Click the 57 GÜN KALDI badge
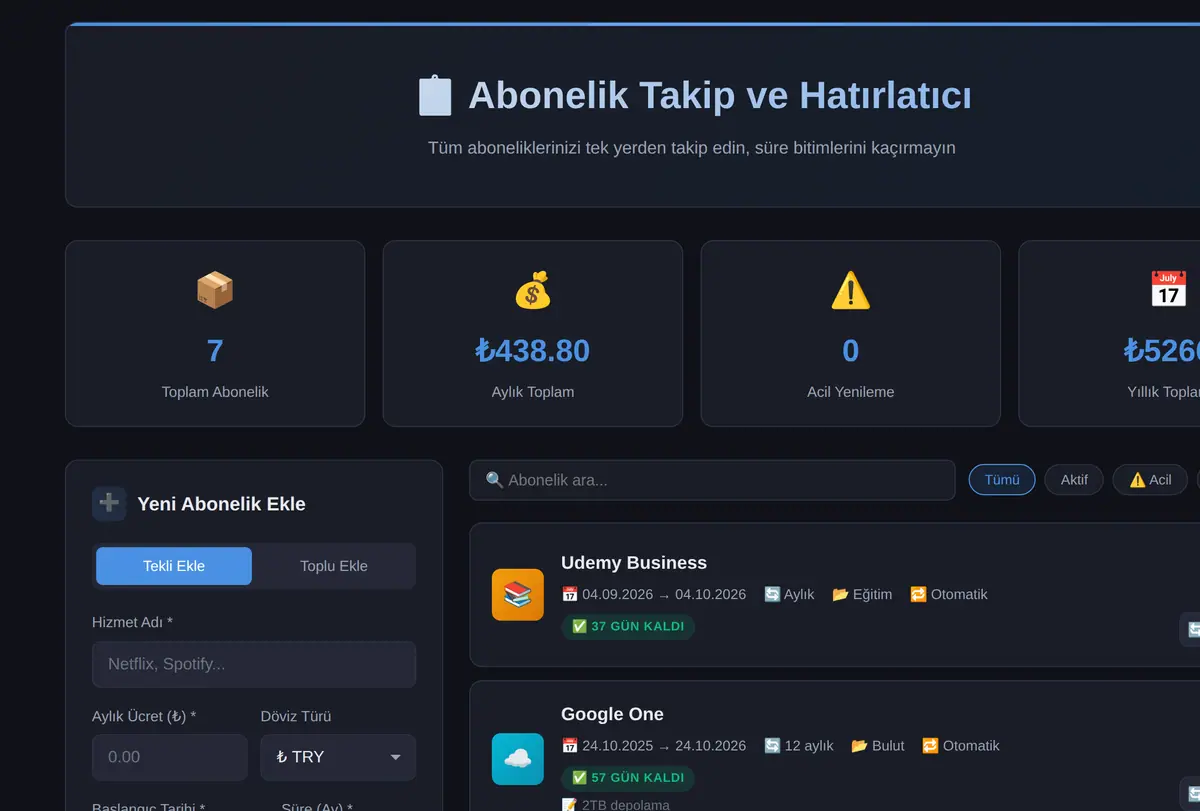Image resolution: width=1200 pixels, height=811 pixels. click(x=628, y=778)
